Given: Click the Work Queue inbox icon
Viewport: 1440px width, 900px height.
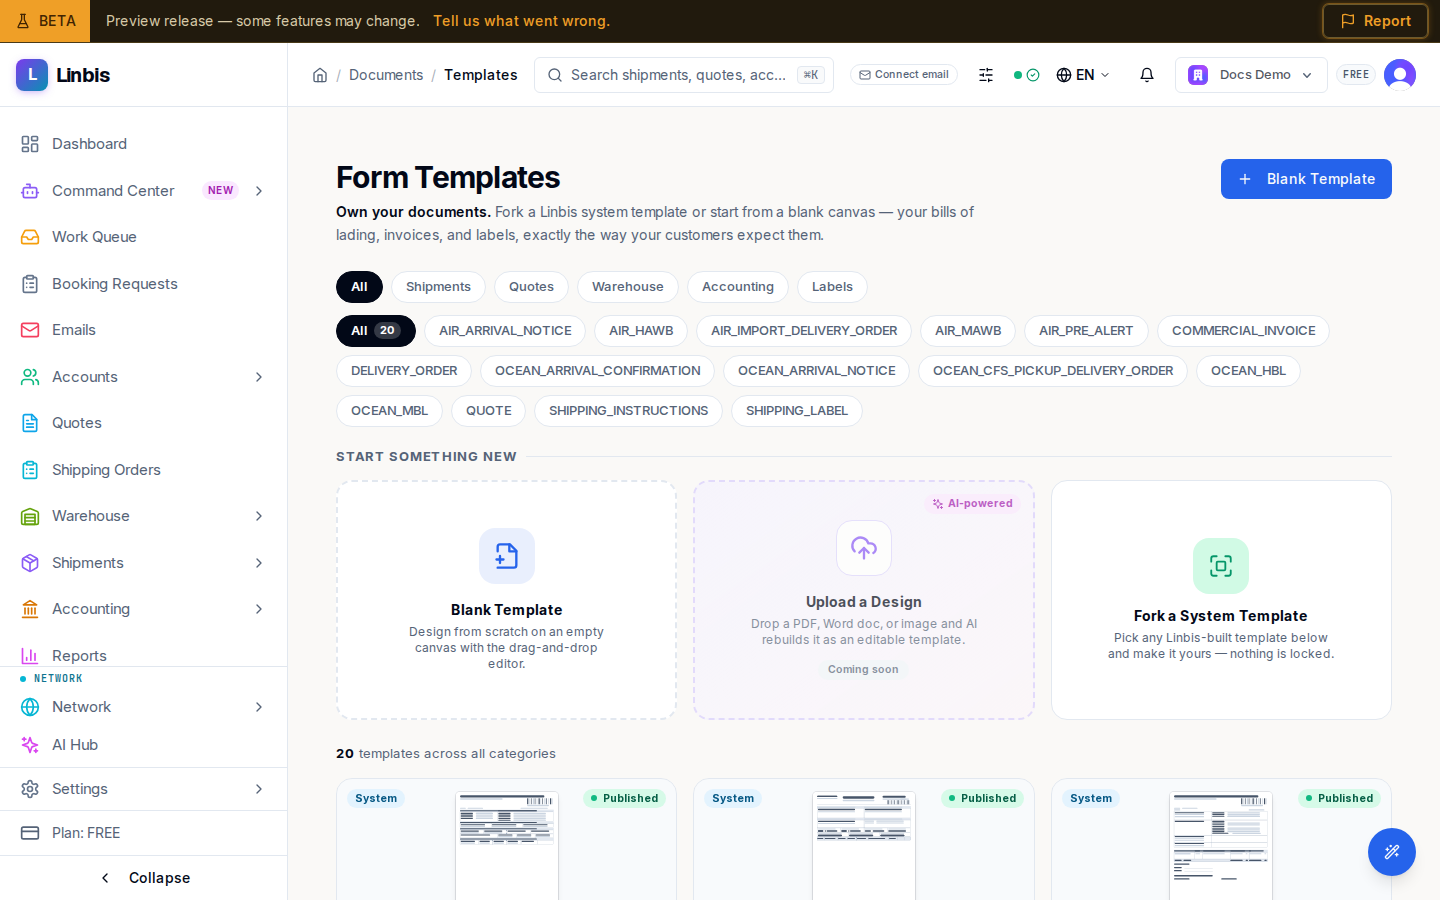Looking at the screenshot, I should pos(30,237).
